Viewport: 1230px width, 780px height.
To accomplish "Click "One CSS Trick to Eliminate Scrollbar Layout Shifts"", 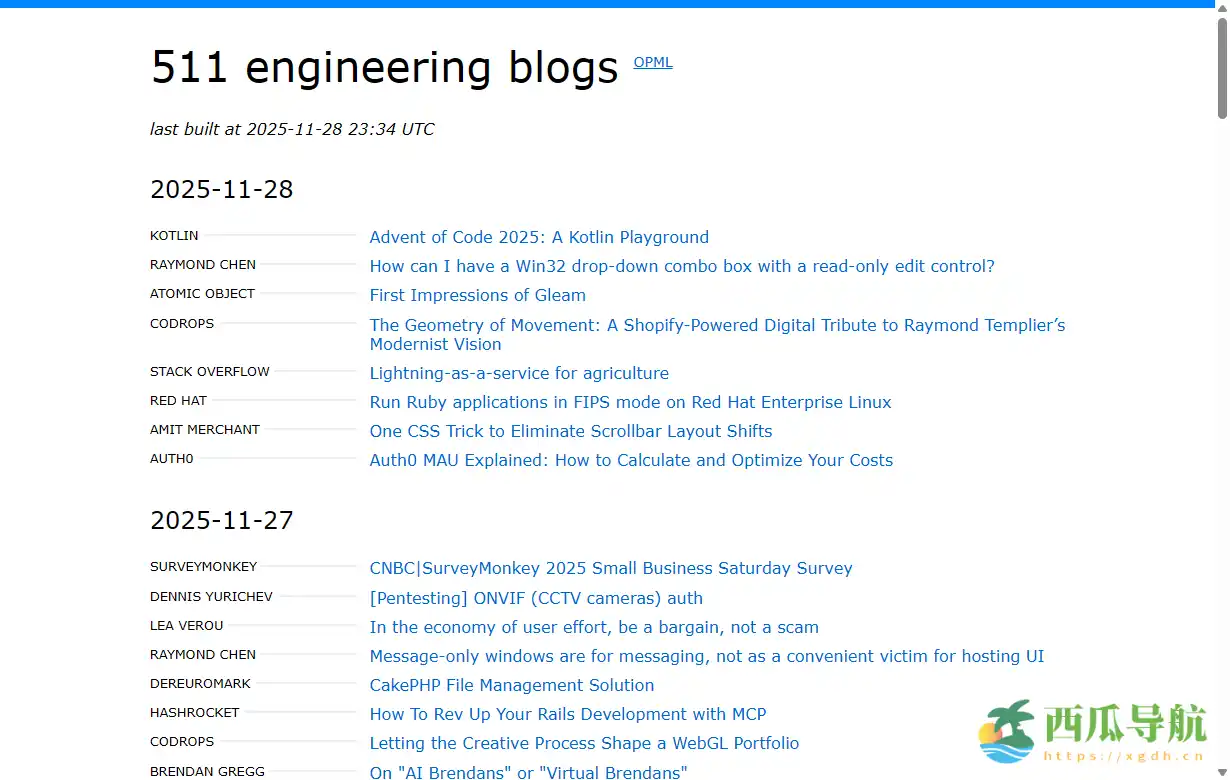I will pyautogui.click(x=570, y=431).
